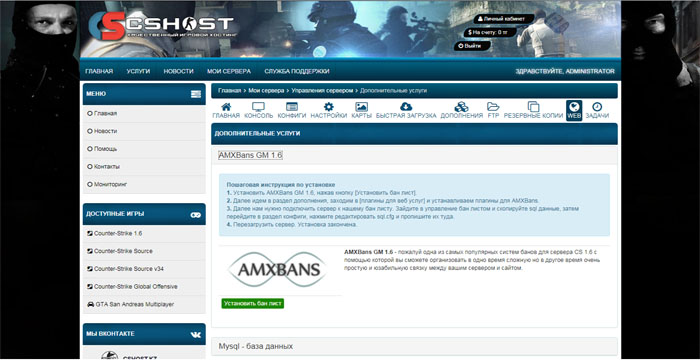This screenshot has height=360, width=700.
Task: Select Counter-Strike Global Offensive in games list
Action: (x=136, y=287)
